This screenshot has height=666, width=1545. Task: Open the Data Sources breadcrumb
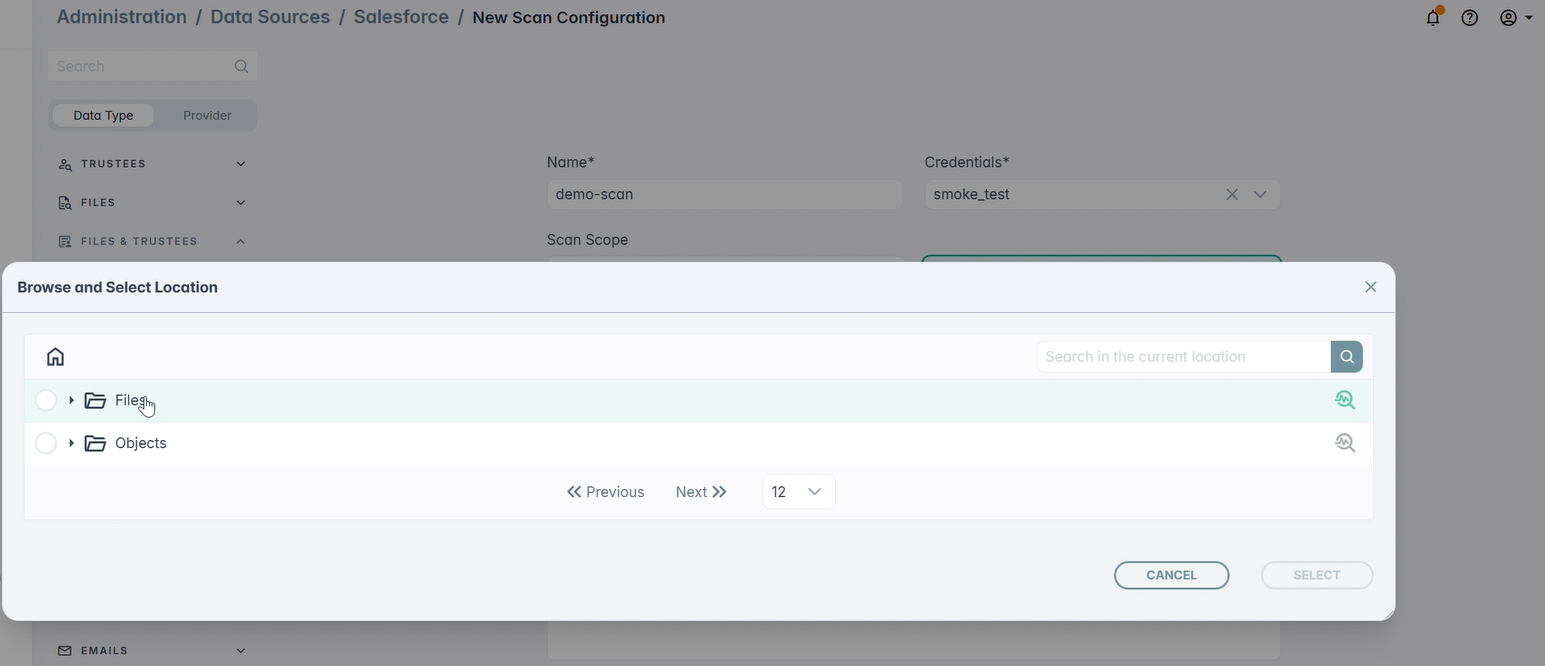pos(270,17)
